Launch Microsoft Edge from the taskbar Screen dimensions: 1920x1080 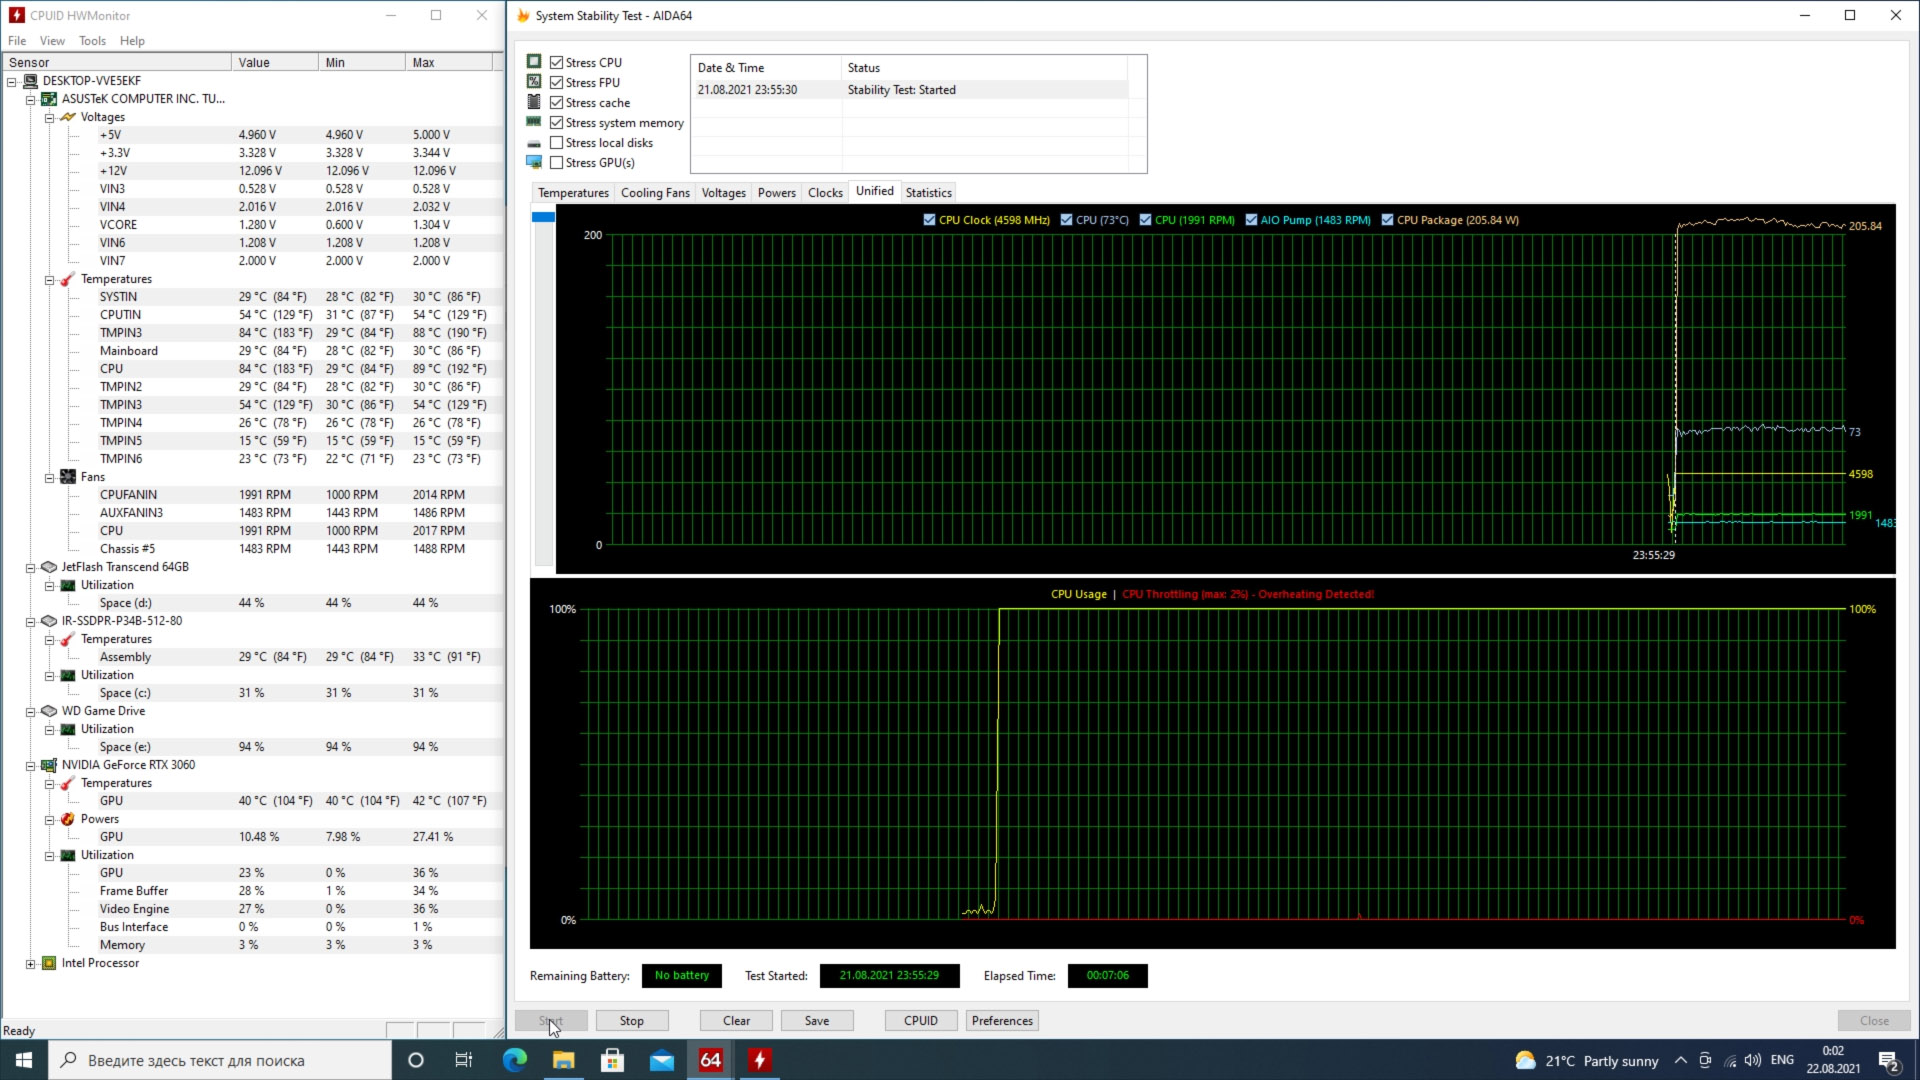click(514, 1060)
